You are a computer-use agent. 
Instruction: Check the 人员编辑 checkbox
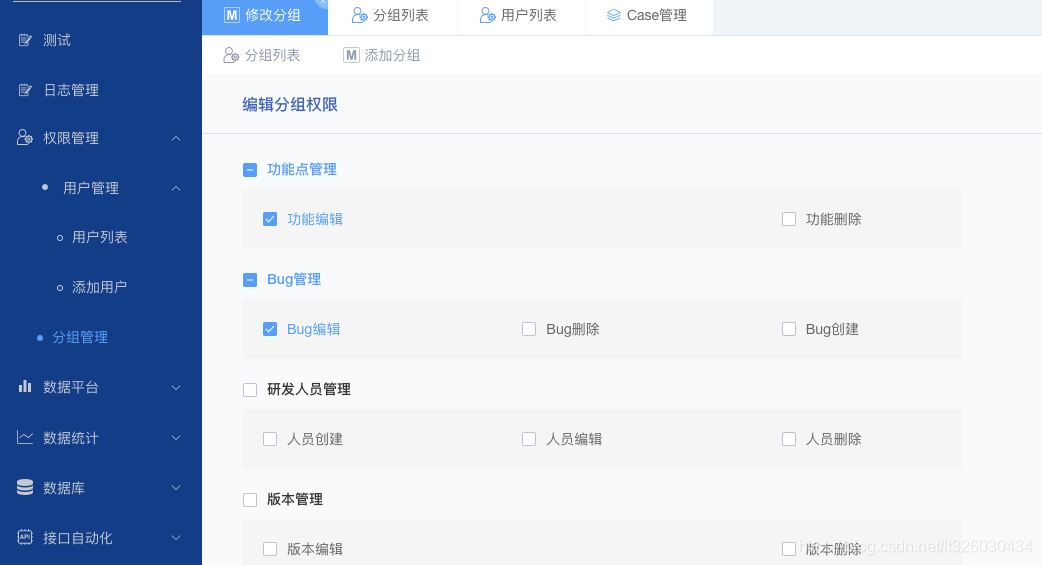[x=529, y=439]
